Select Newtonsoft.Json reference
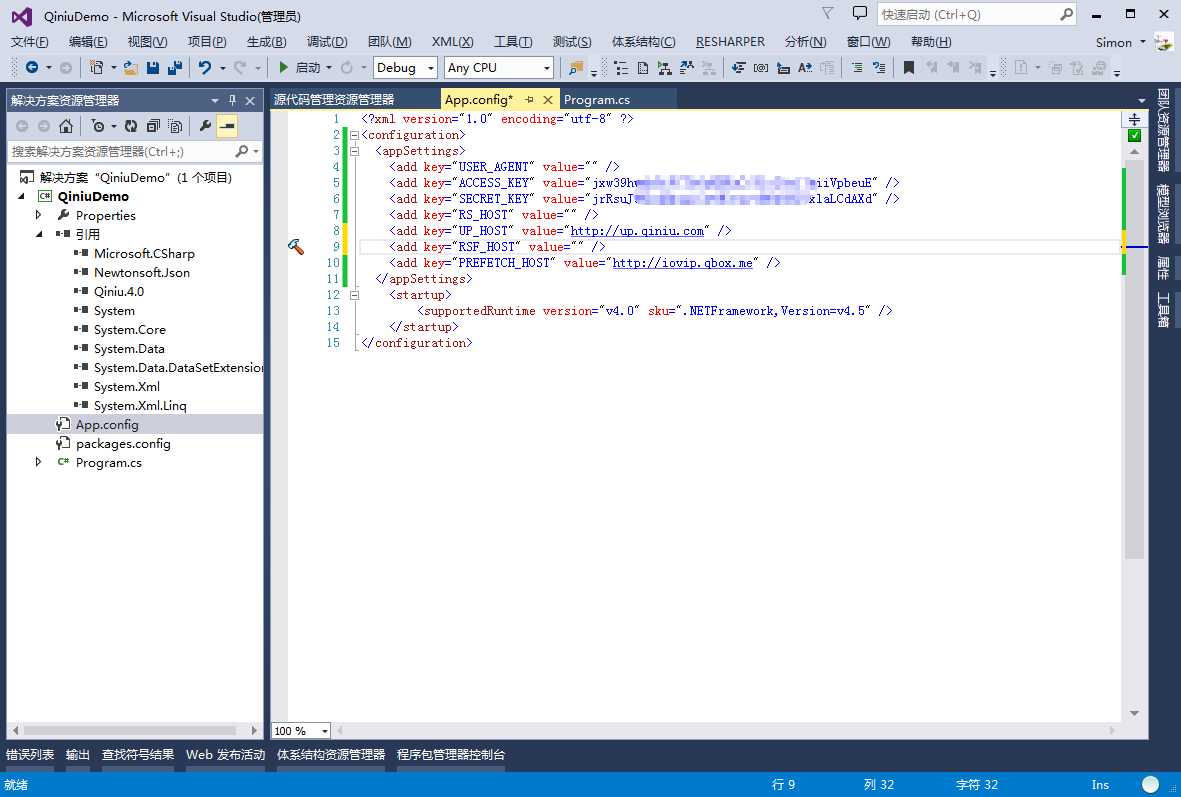Screen dimensions: 1181x797 pos(142,273)
